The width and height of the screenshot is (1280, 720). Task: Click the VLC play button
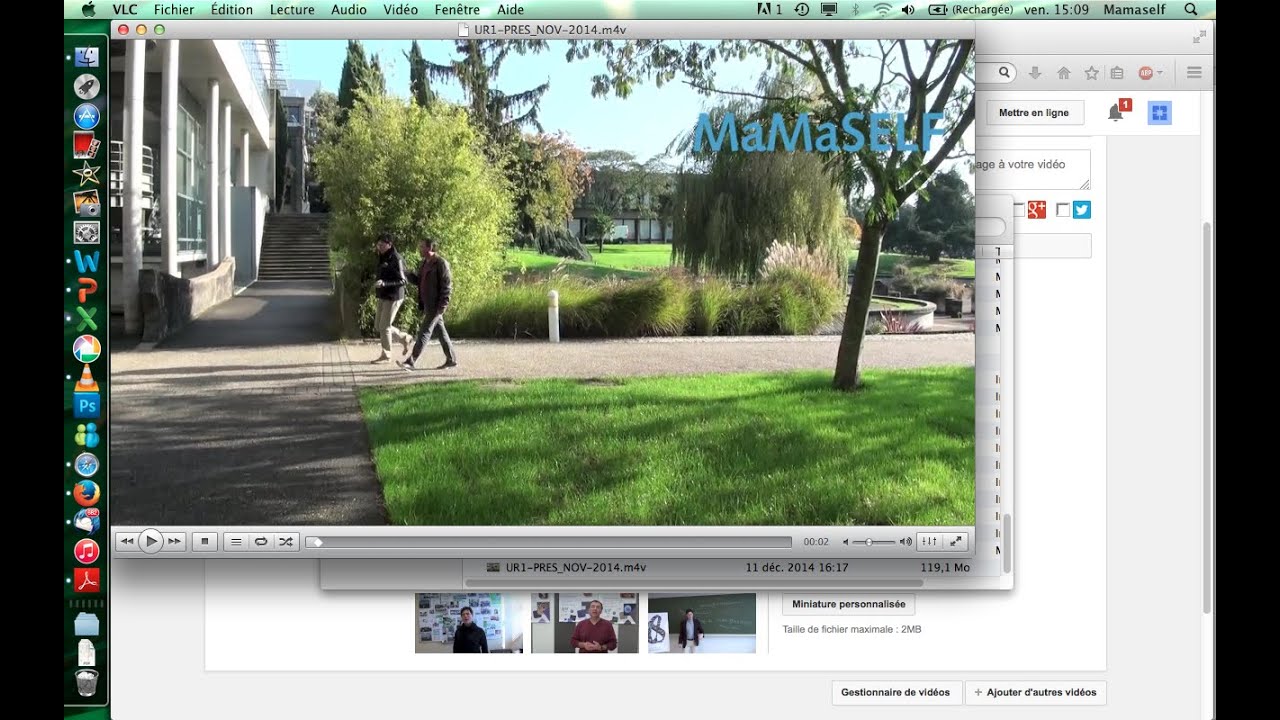coord(150,541)
